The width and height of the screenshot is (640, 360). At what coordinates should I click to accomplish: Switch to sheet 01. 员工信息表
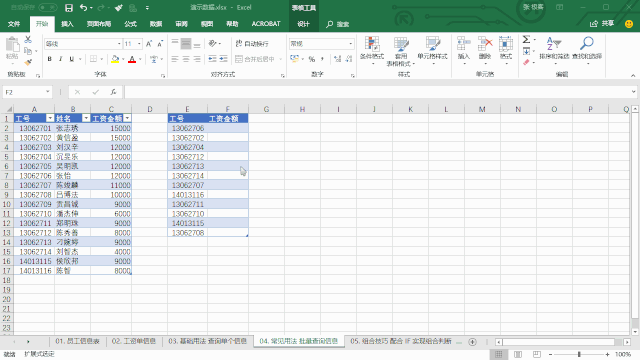tap(77, 341)
